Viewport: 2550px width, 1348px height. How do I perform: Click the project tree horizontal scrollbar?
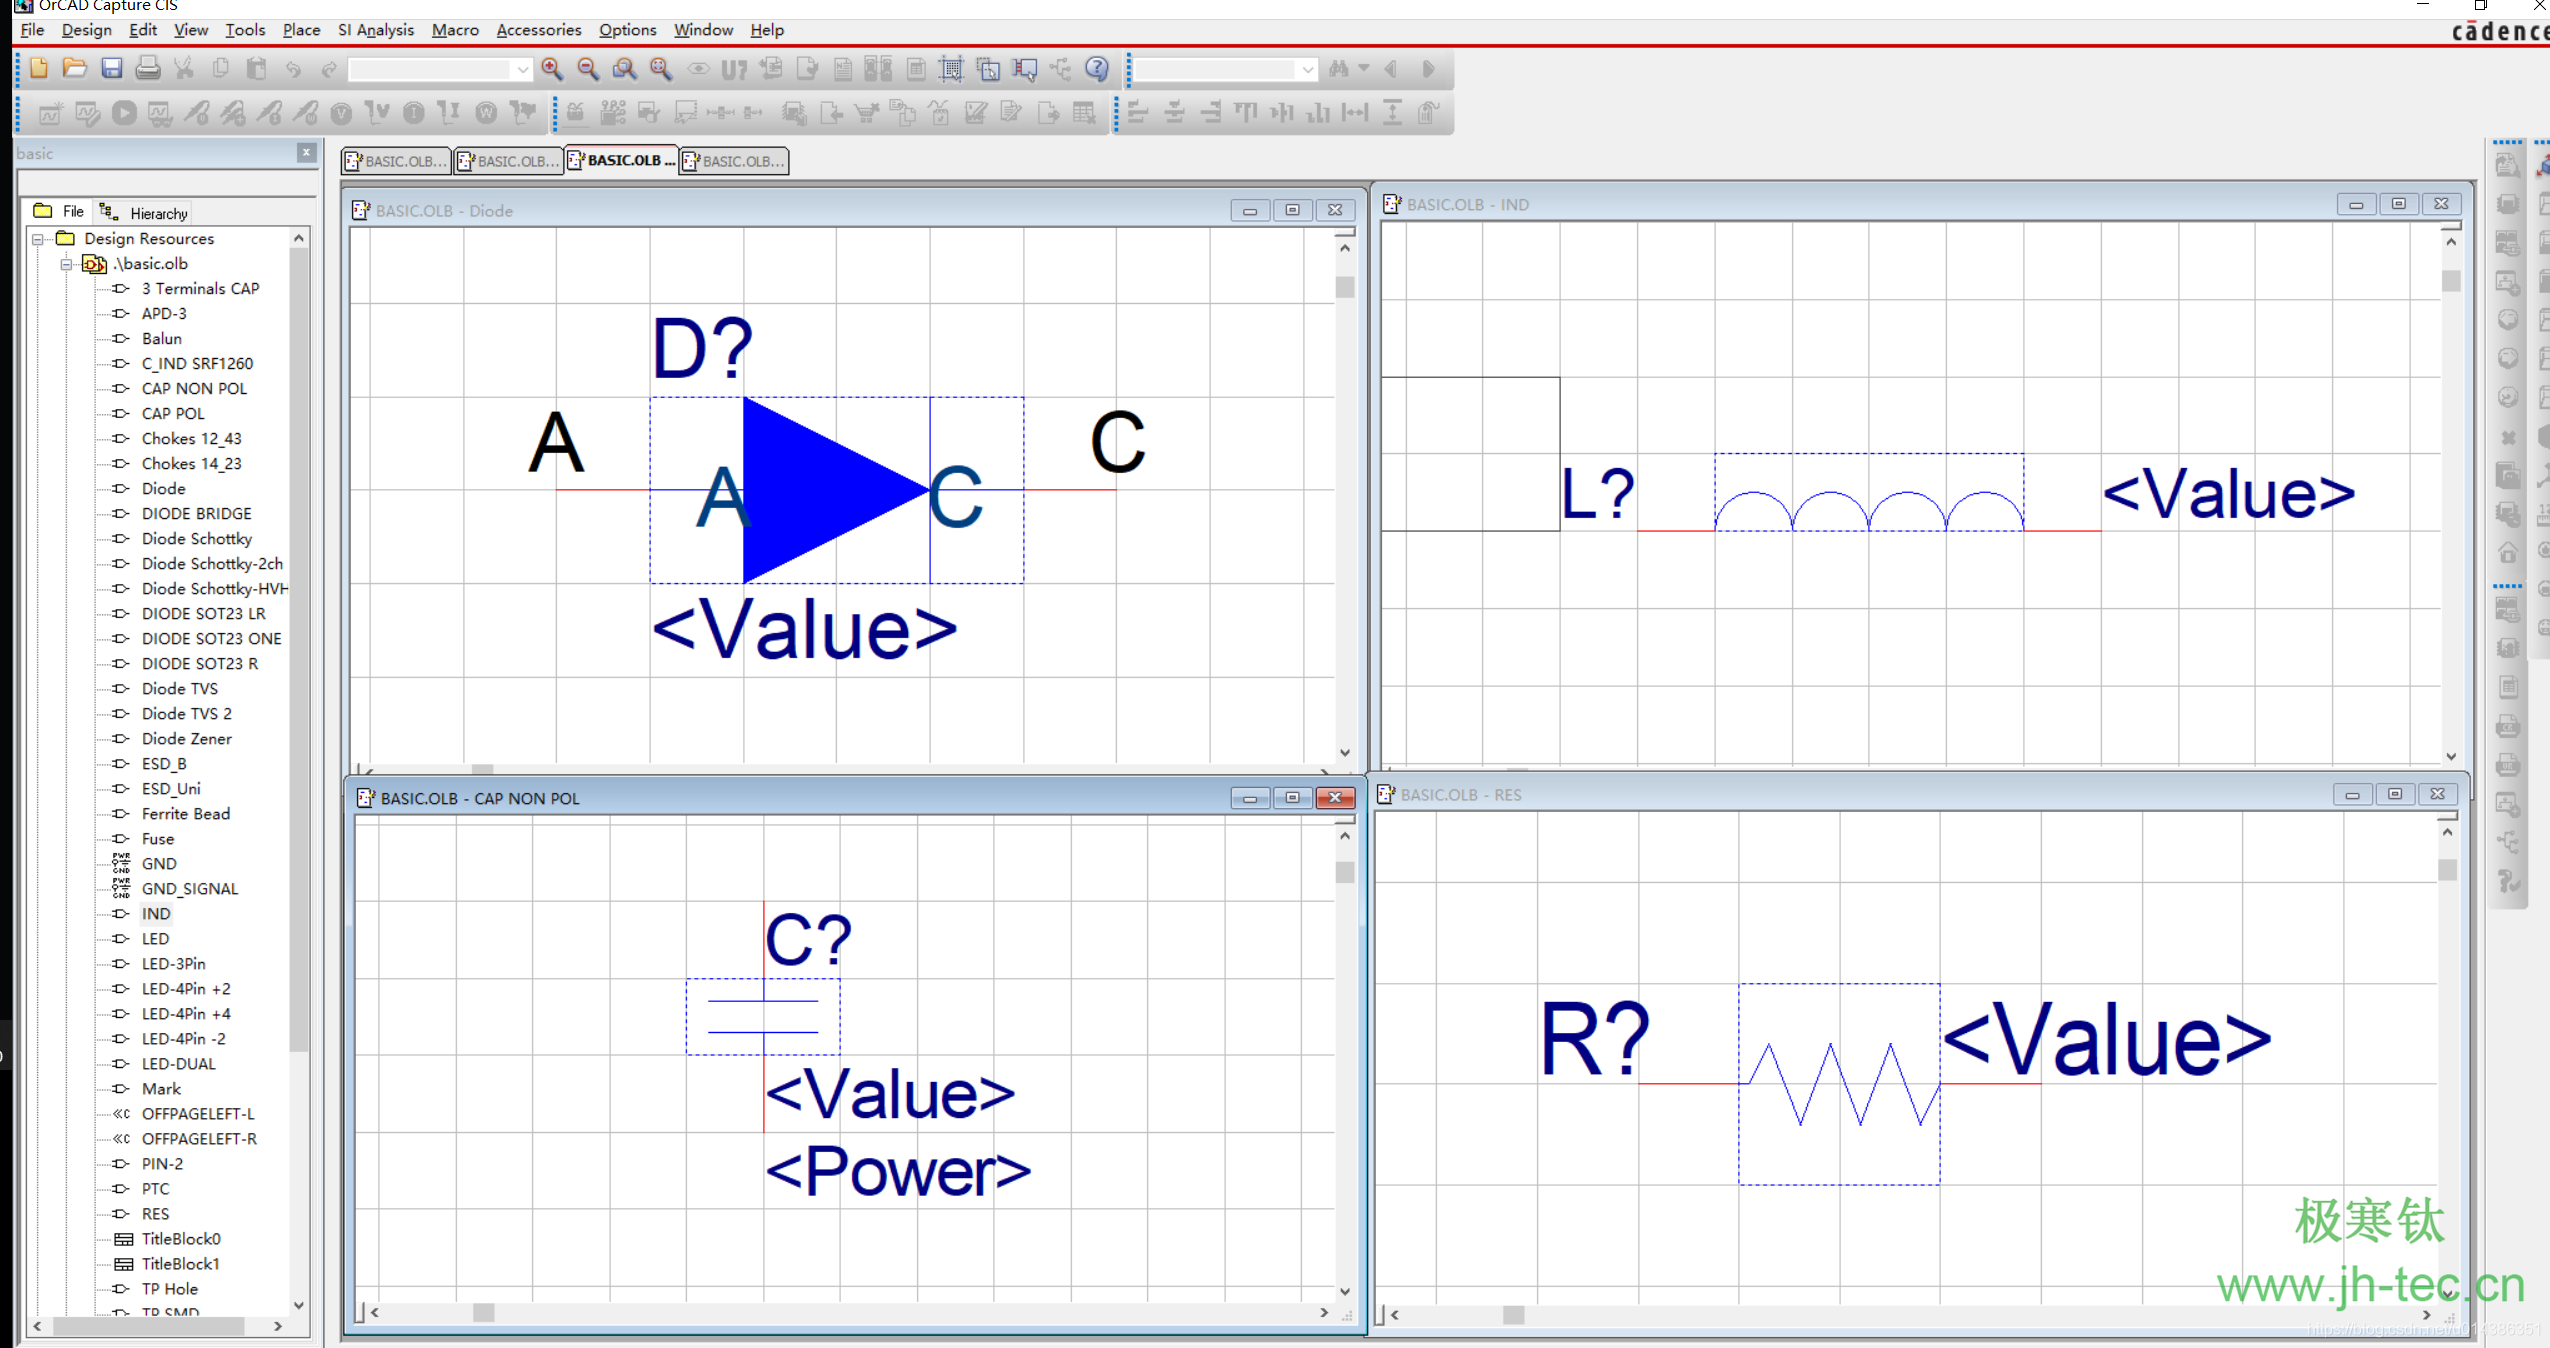click(150, 1326)
